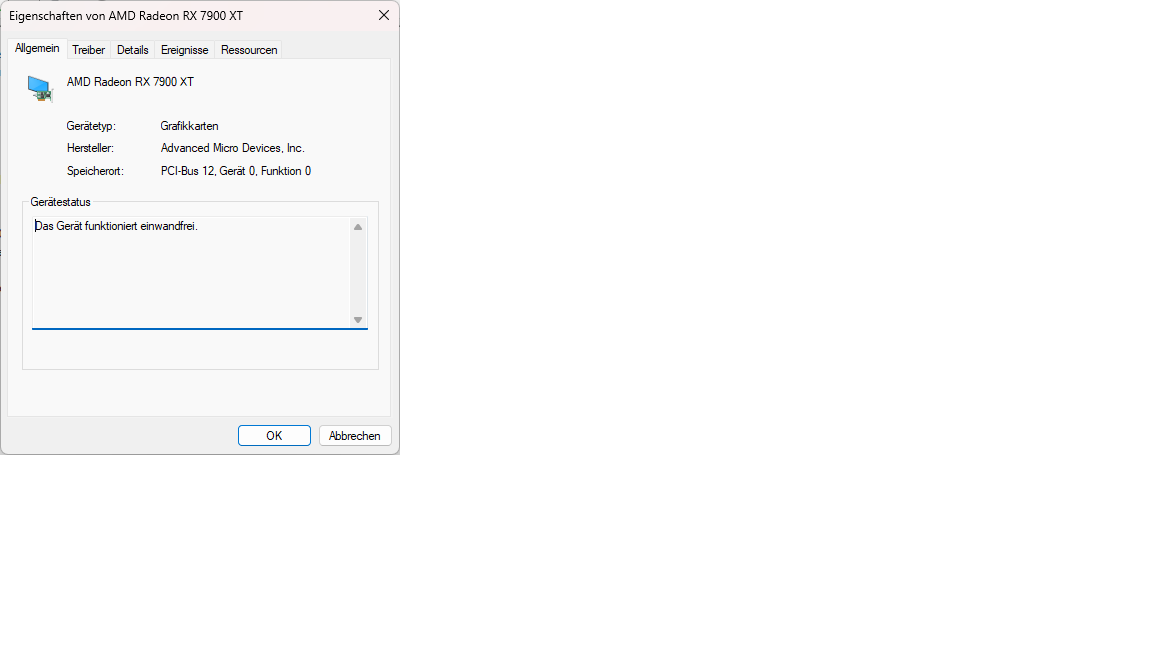Open the Details tab
Image resolution: width=1152 pixels, height=648 pixels.
click(132, 50)
